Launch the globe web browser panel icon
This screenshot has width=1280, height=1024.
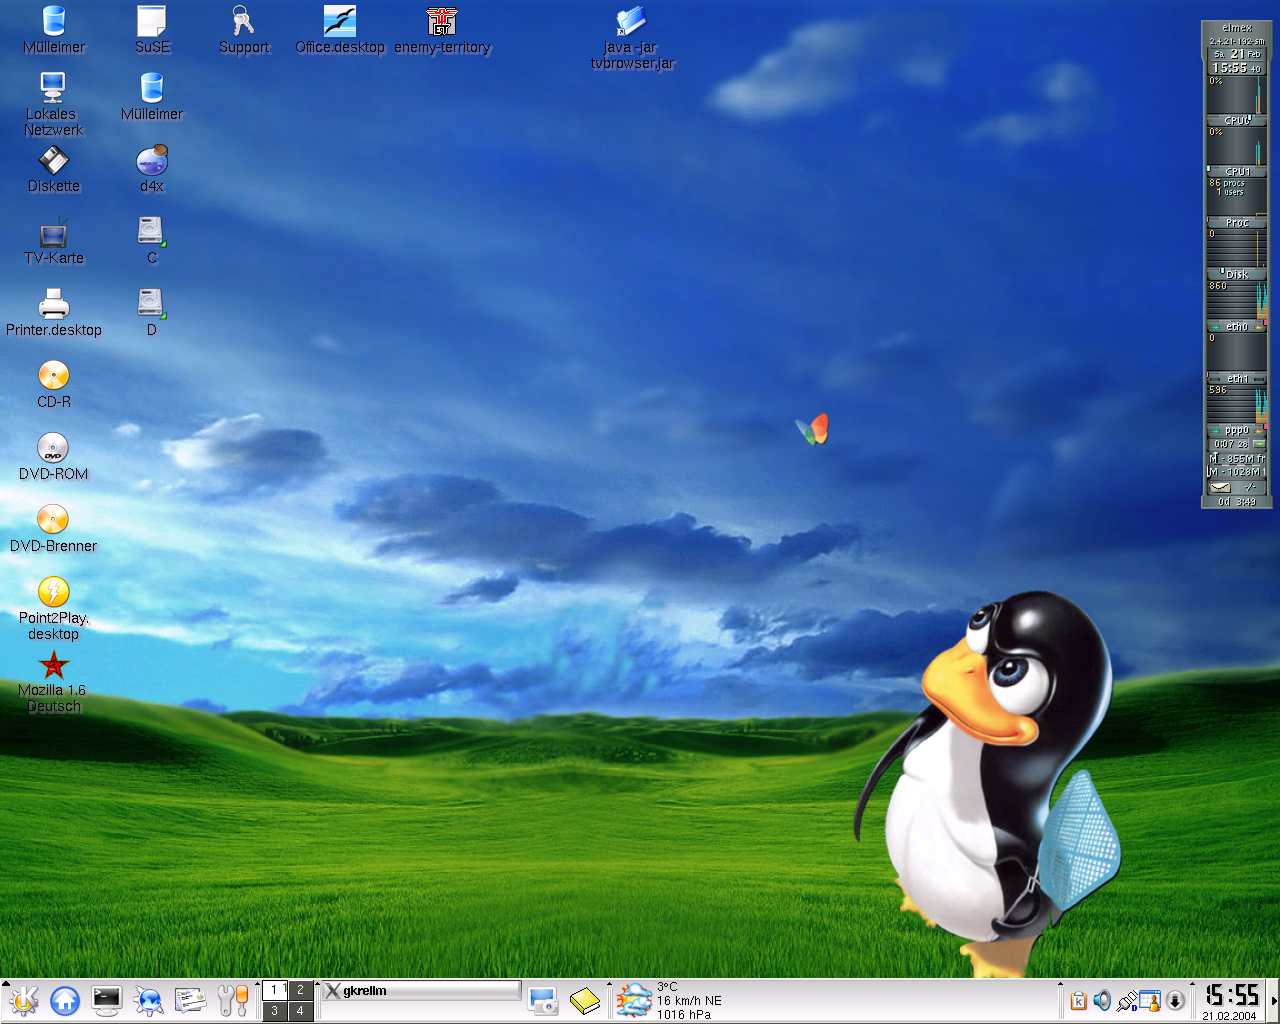click(x=149, y=1000)
